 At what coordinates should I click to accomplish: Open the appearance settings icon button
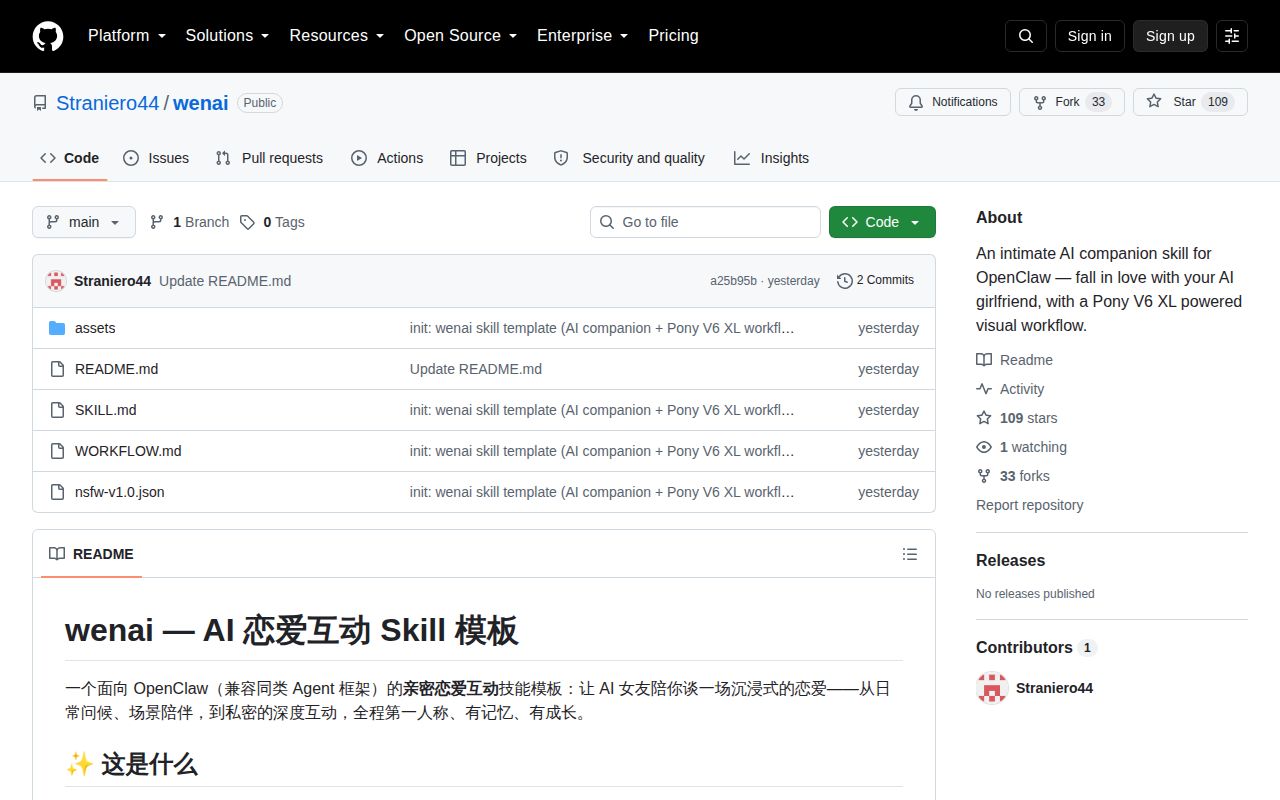(x=1232, y=36)
